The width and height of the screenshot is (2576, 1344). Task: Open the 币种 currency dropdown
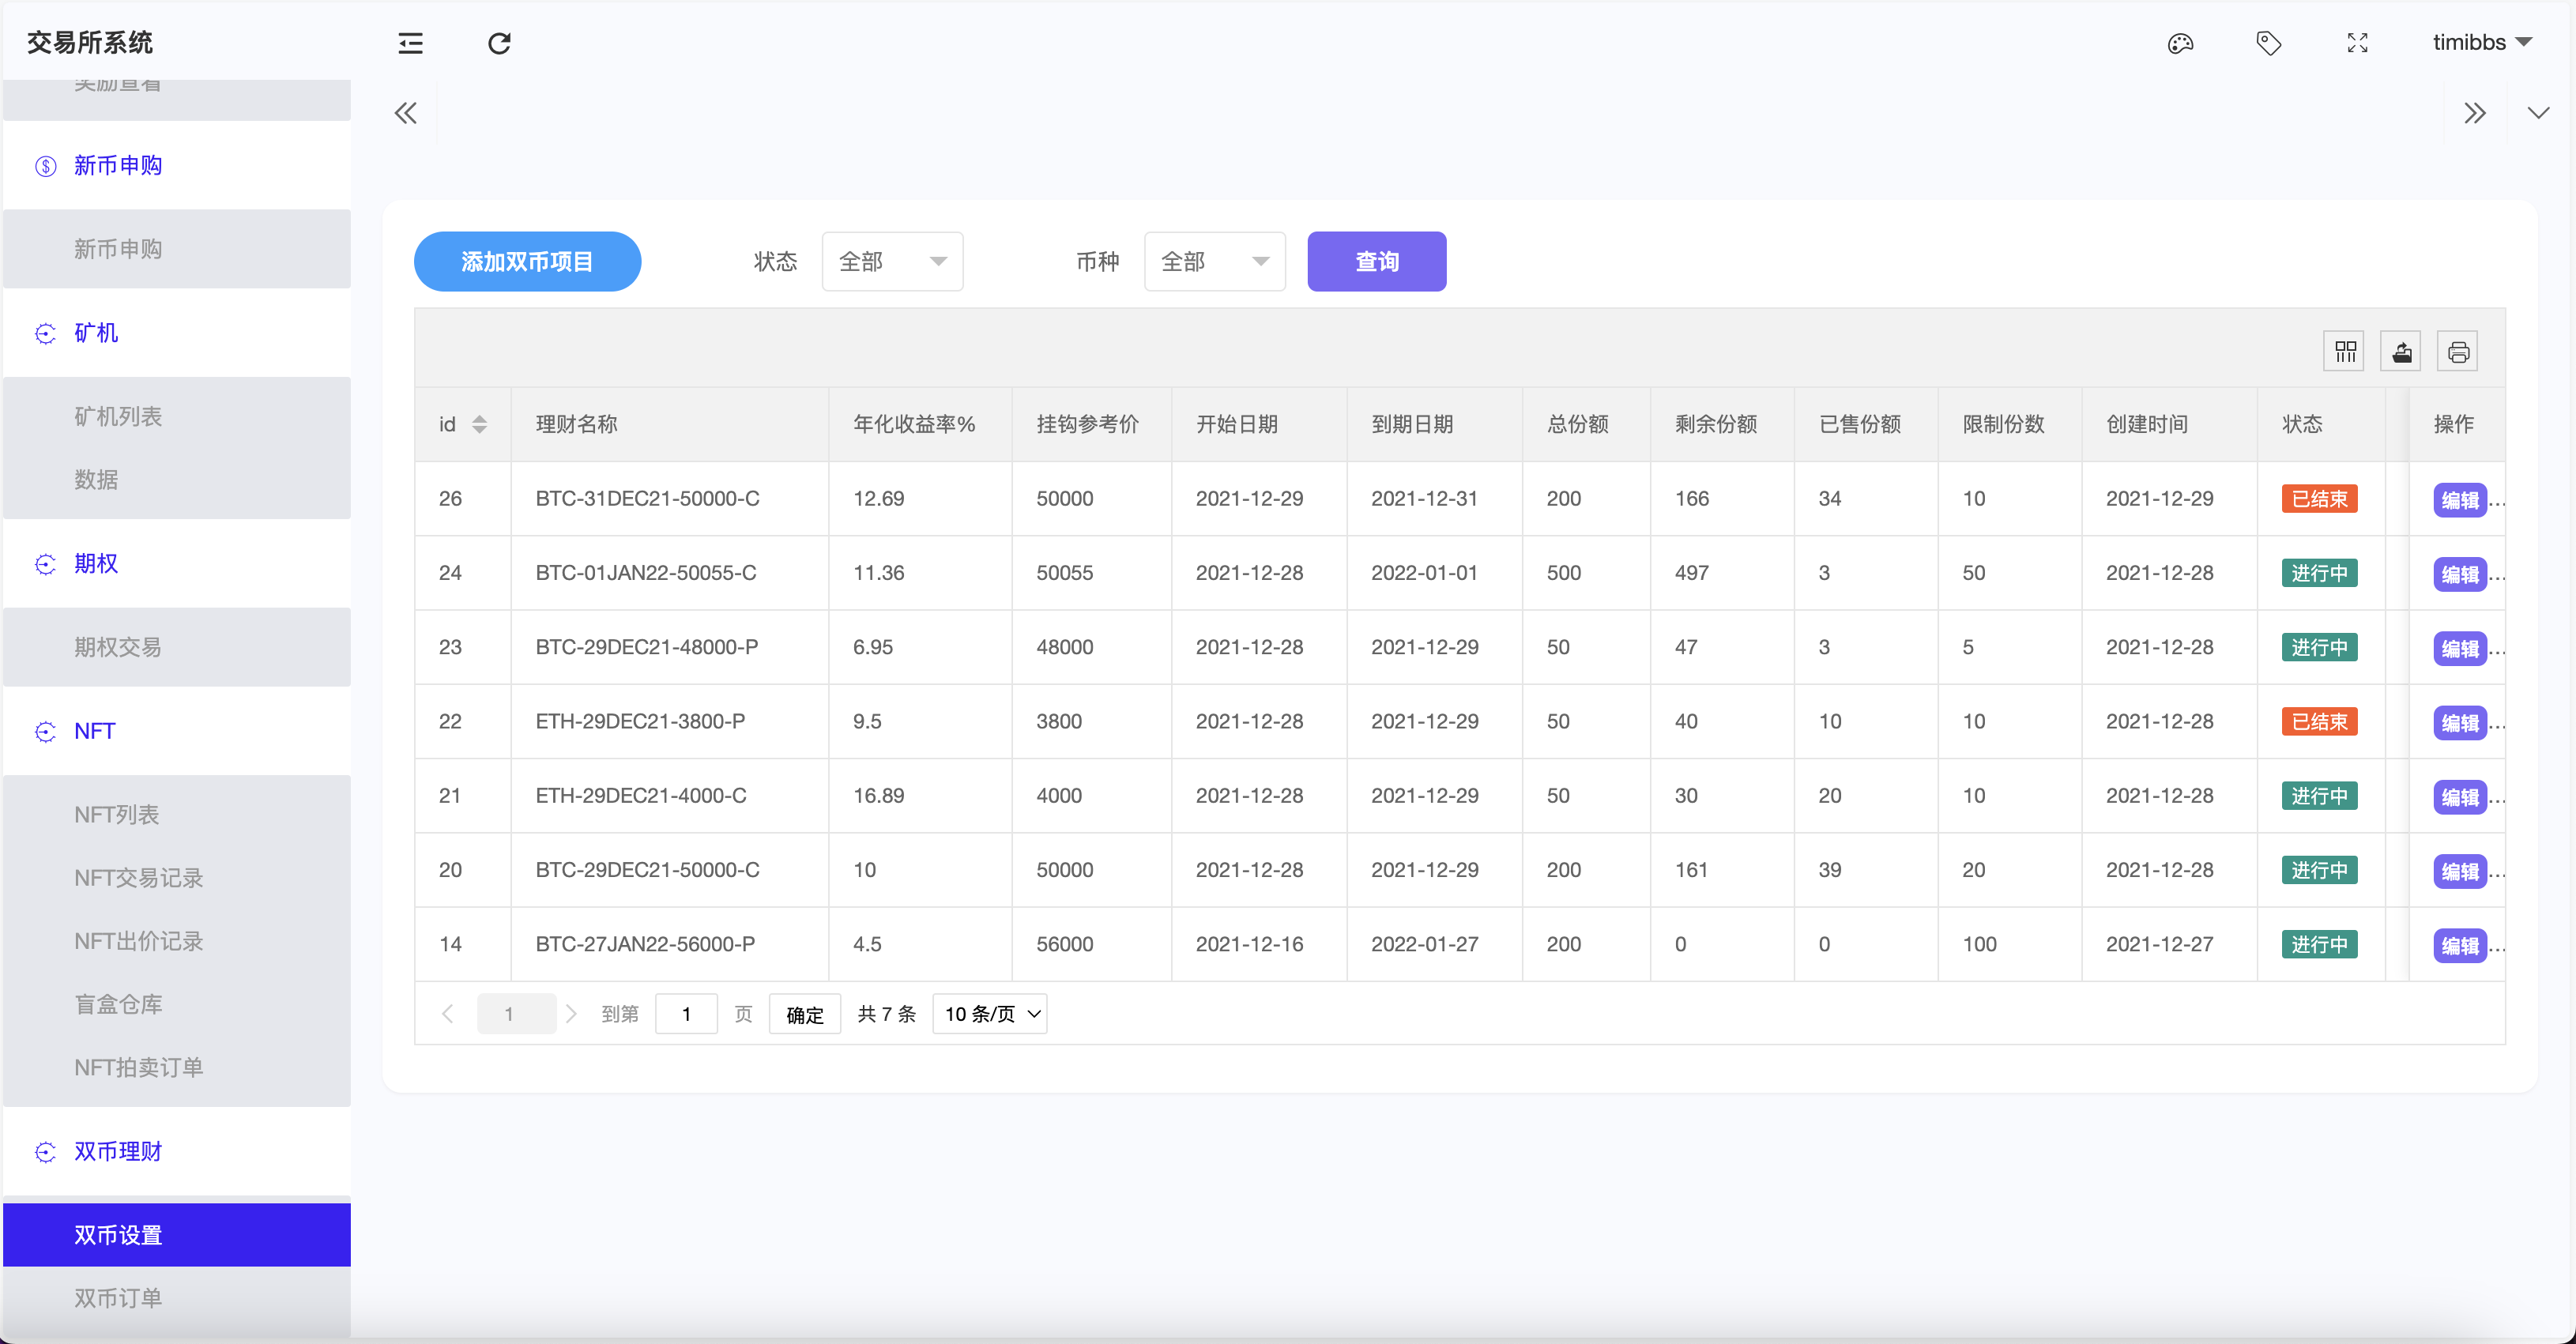pyautogui.click(x=1213, y=261)
